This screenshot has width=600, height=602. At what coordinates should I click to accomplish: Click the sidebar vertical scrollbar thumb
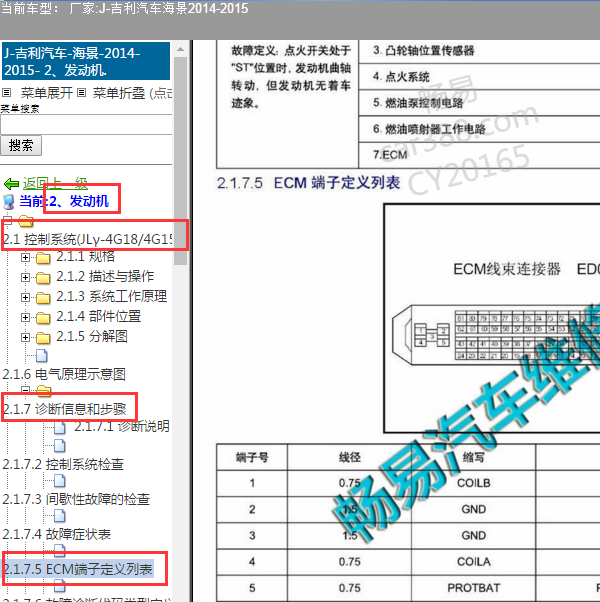(x=180, y=161)
